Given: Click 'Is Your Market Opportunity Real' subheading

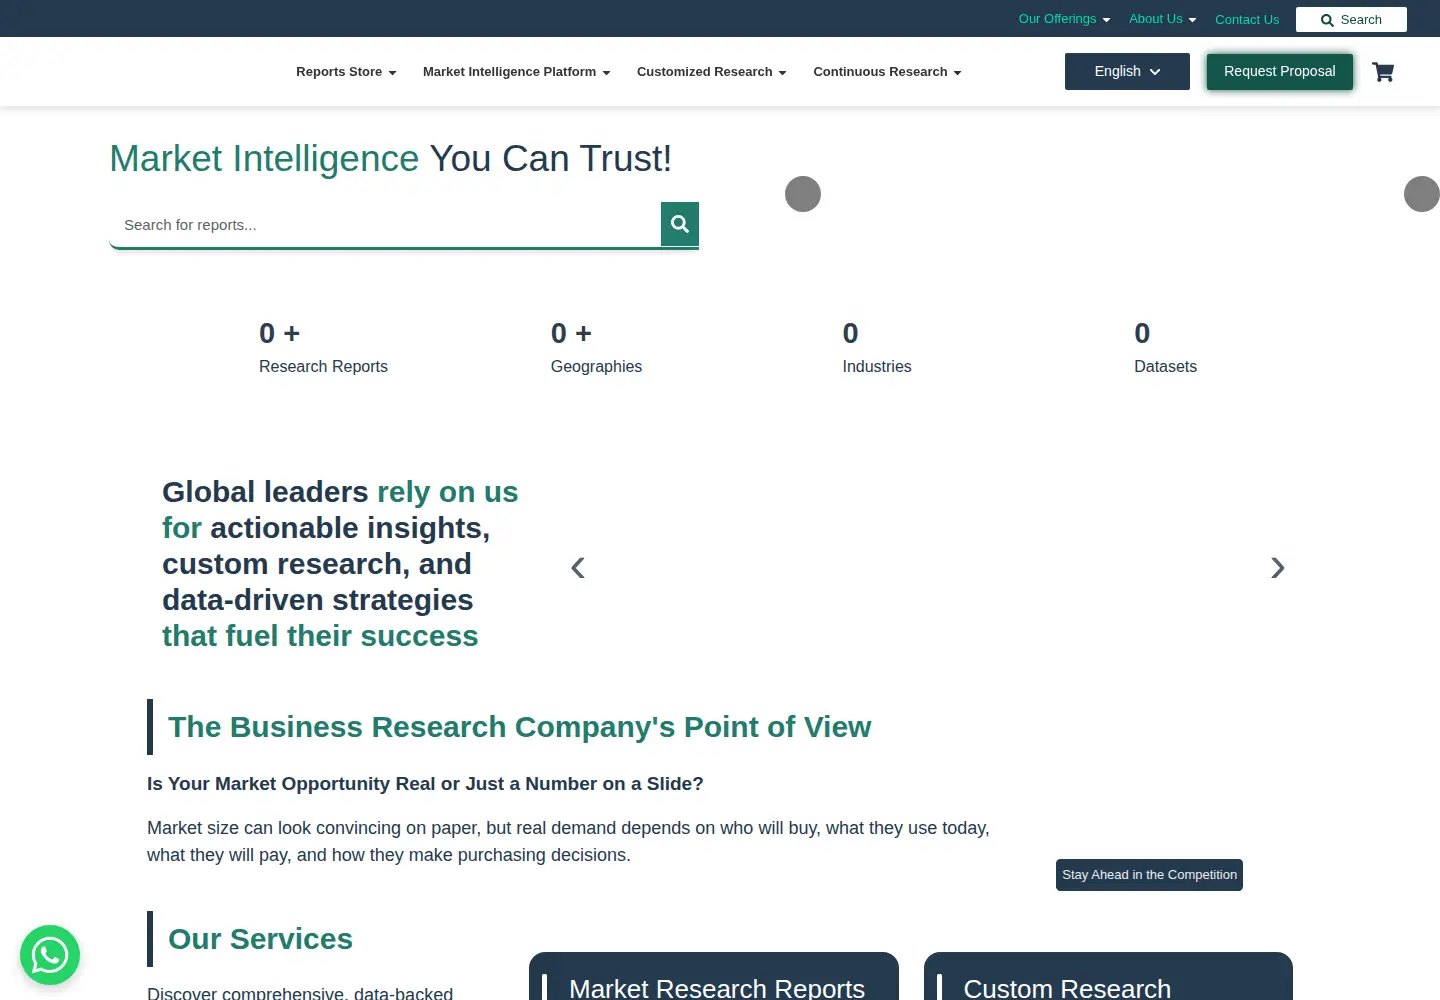Looking at the screenshot, I should tap(425, 784).
